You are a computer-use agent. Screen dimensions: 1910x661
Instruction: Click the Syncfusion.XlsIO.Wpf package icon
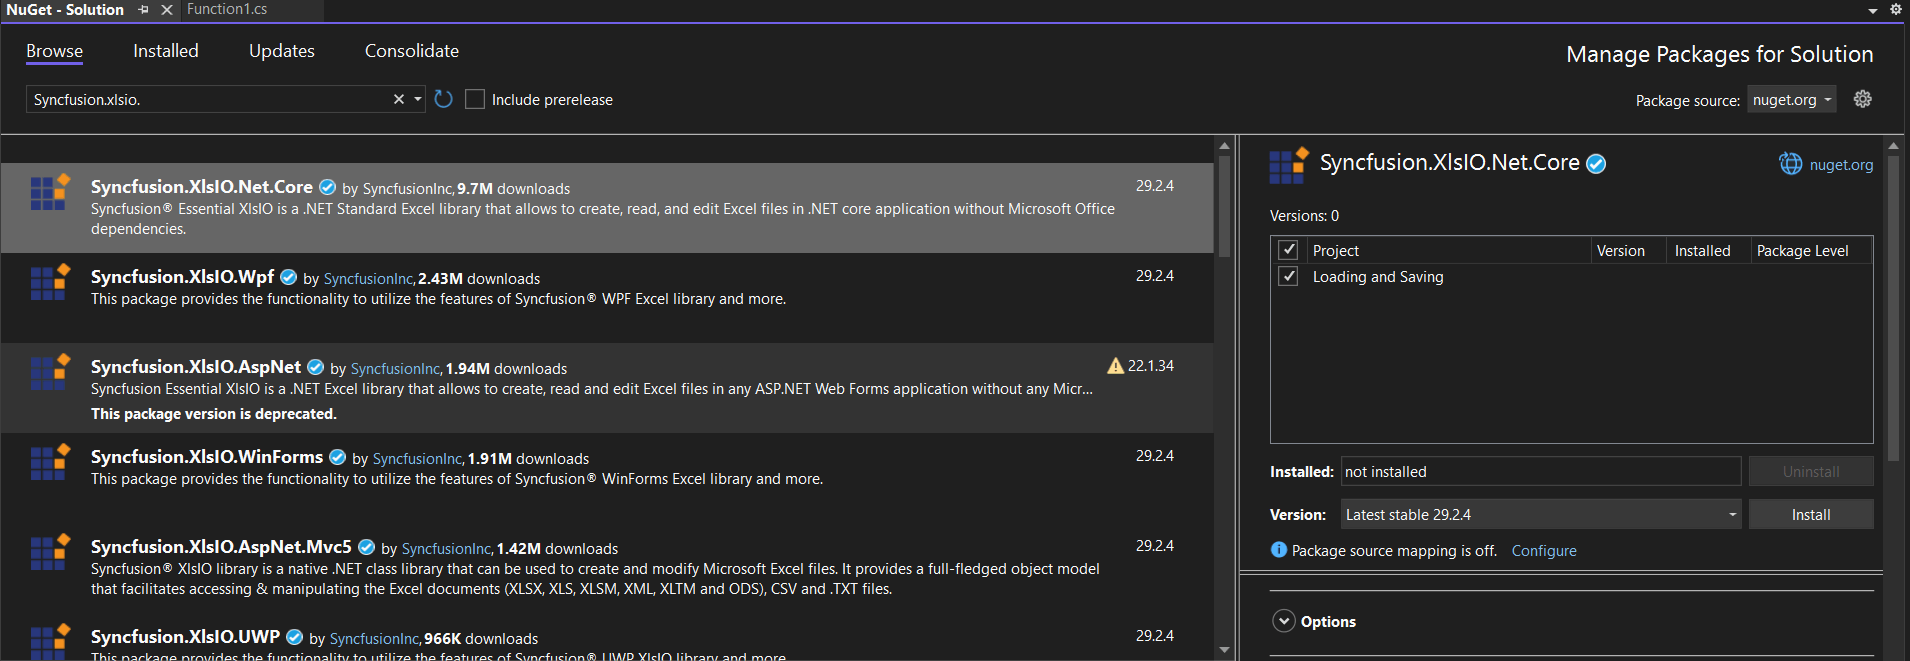tap(49, 282)
